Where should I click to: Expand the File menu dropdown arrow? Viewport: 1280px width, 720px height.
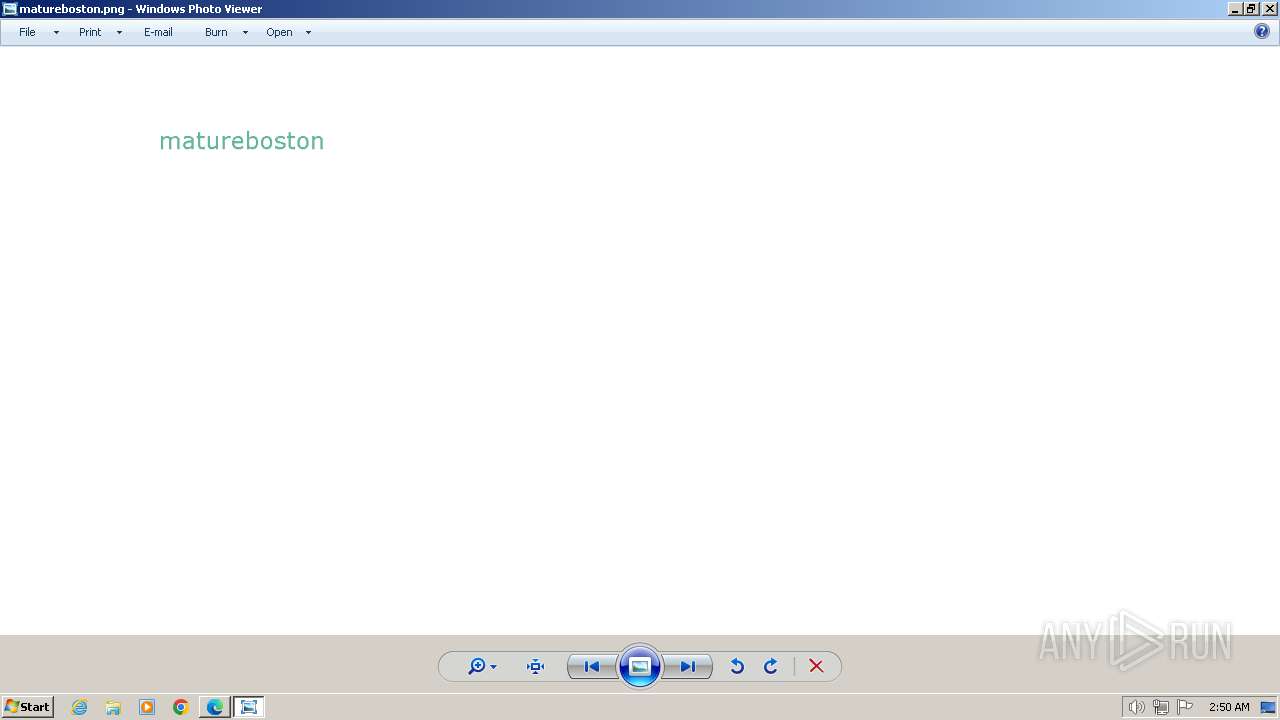tap(56, 32)
